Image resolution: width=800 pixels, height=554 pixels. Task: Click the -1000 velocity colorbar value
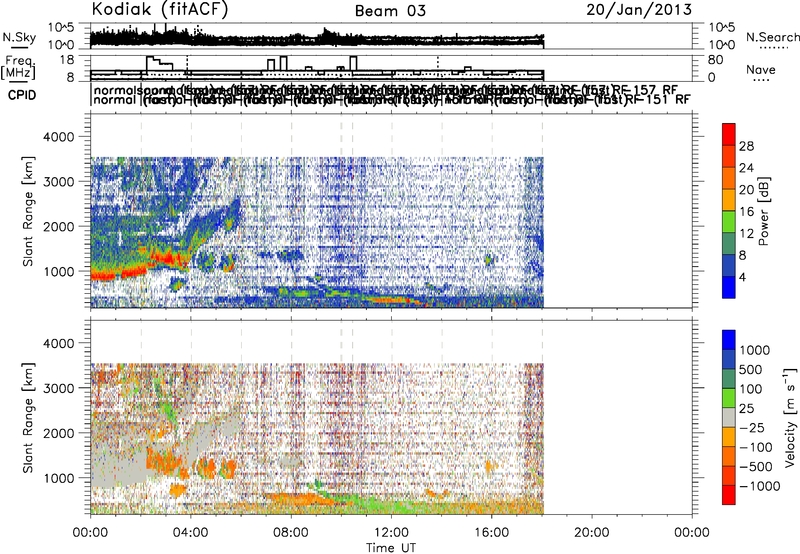click(760, 486)
